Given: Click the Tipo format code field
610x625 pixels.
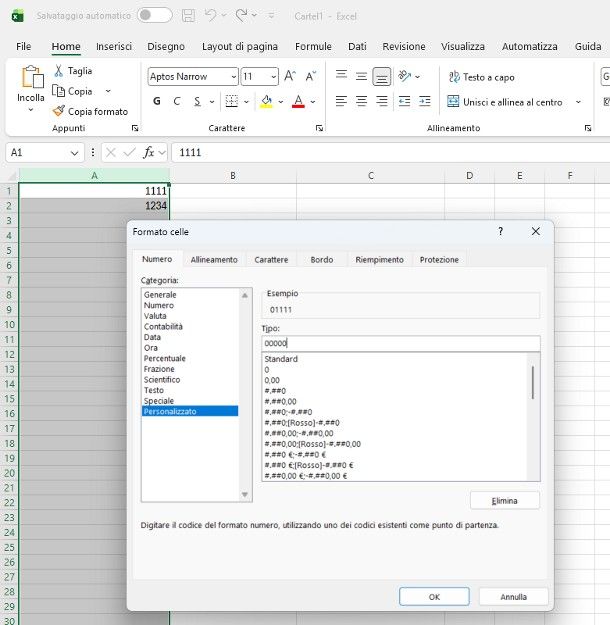Looking at the screenshot, I should pyautogui.click(x=401, y=343).
